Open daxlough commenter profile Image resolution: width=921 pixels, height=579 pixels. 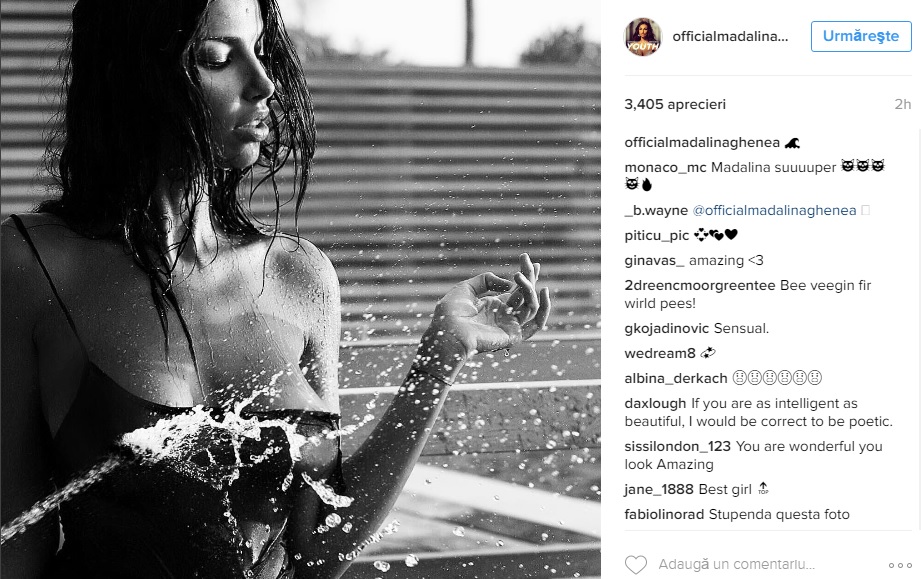point(655,403)
